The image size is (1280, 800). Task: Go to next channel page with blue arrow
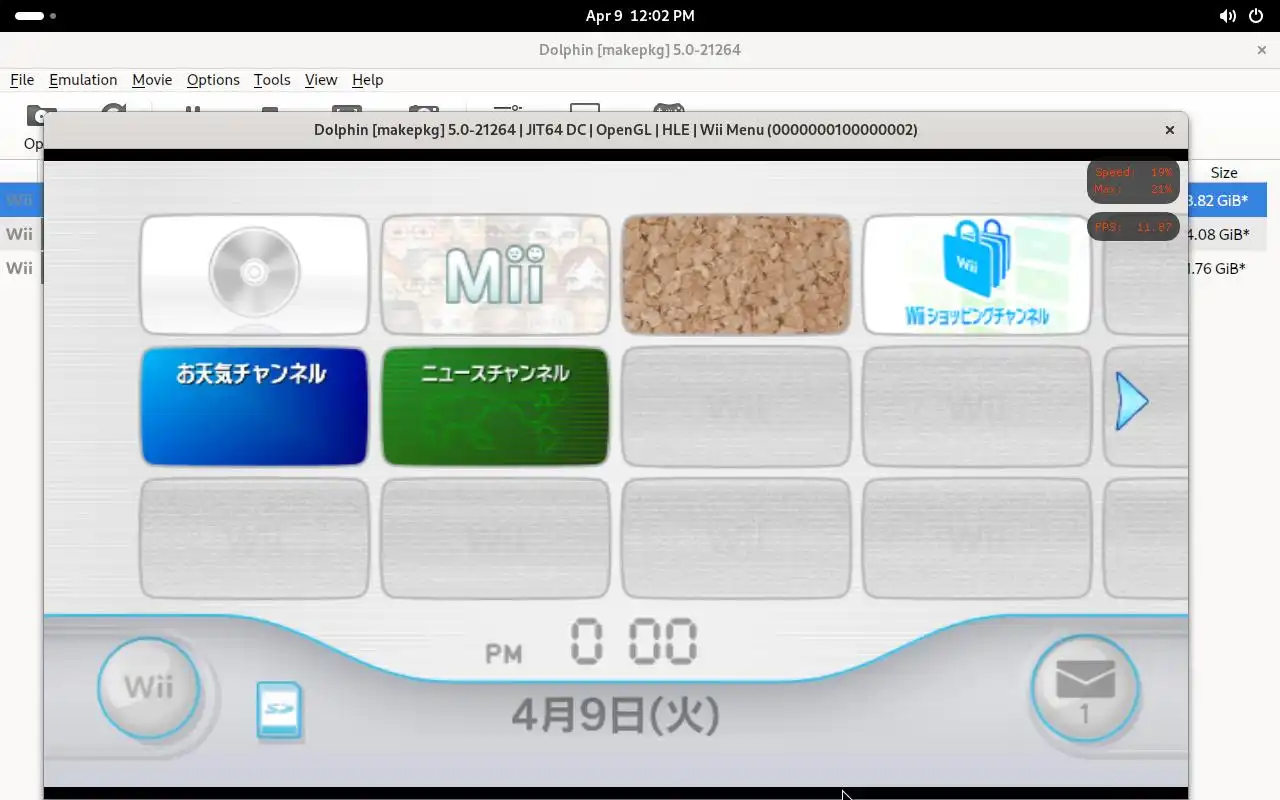click(x=1131, y=402)
